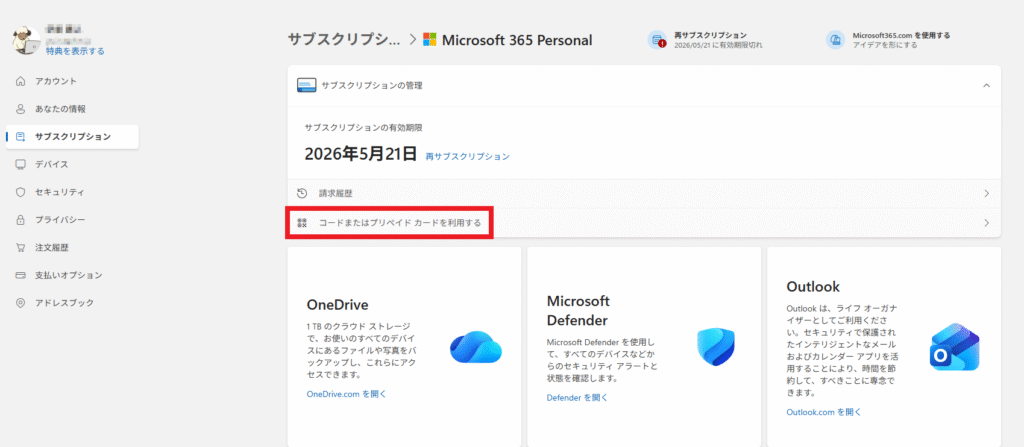1024x447 pixels.
Task: Click the subscription icon in the sidebar
Action: pos(21,137)
